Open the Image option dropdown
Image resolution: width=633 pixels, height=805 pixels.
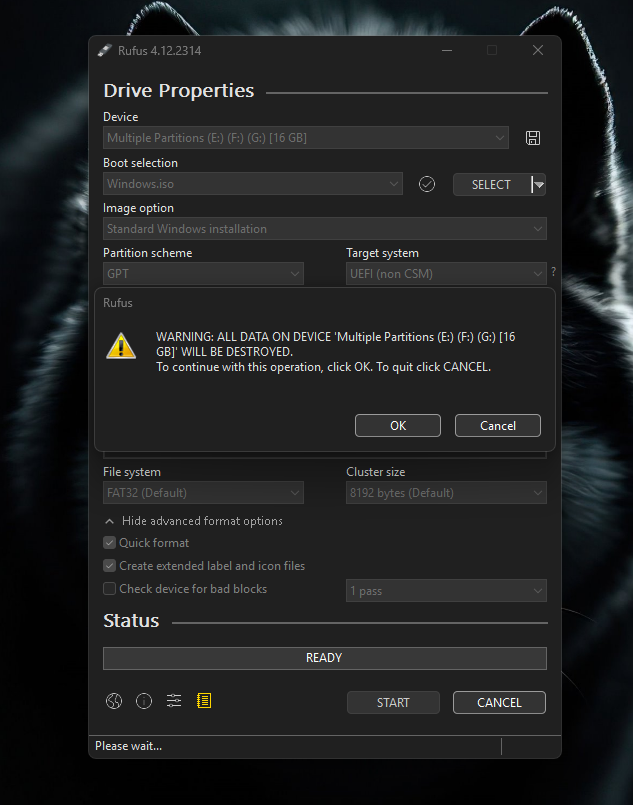(325, 228)
